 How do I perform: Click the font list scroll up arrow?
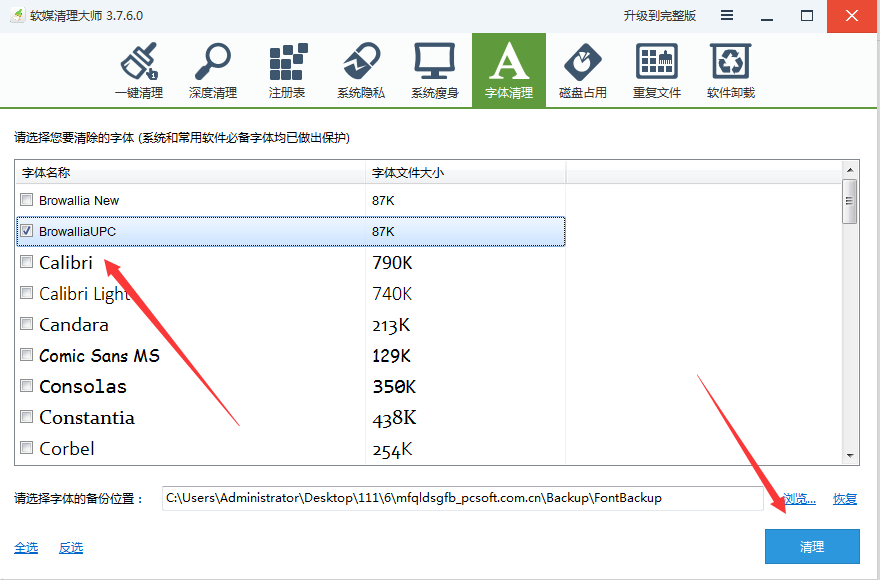coord(850,170)
